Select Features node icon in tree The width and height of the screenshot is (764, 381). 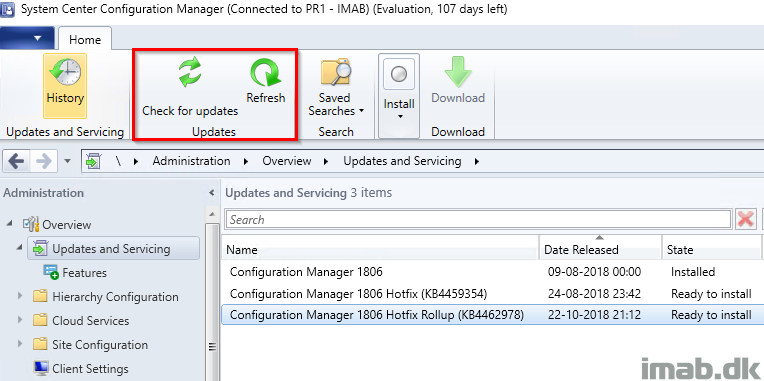pos(51,272)
